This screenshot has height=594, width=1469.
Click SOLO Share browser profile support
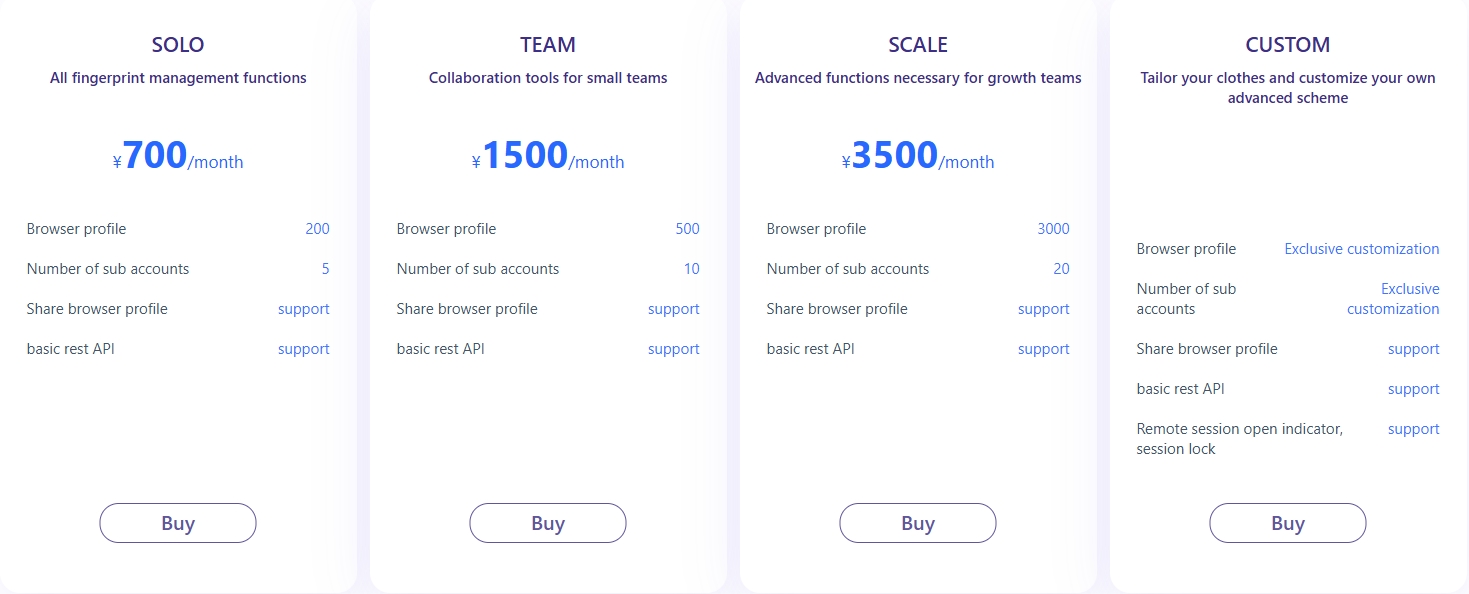tap(303, 309)
